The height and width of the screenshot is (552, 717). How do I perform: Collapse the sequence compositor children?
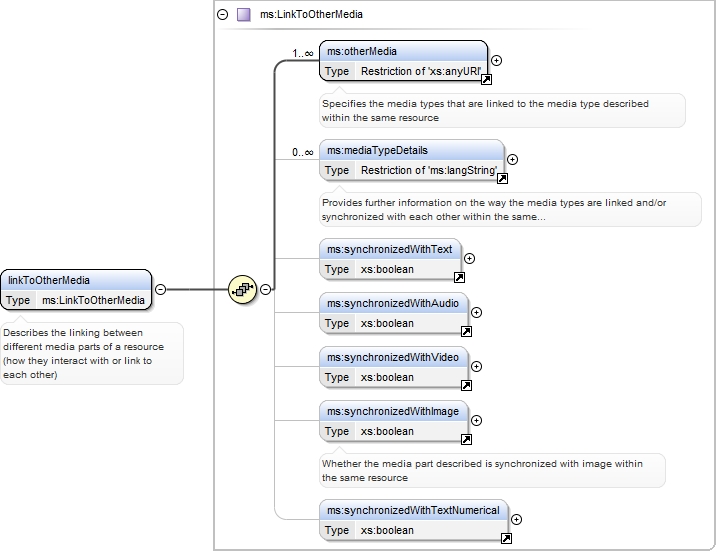click(265, 289)
